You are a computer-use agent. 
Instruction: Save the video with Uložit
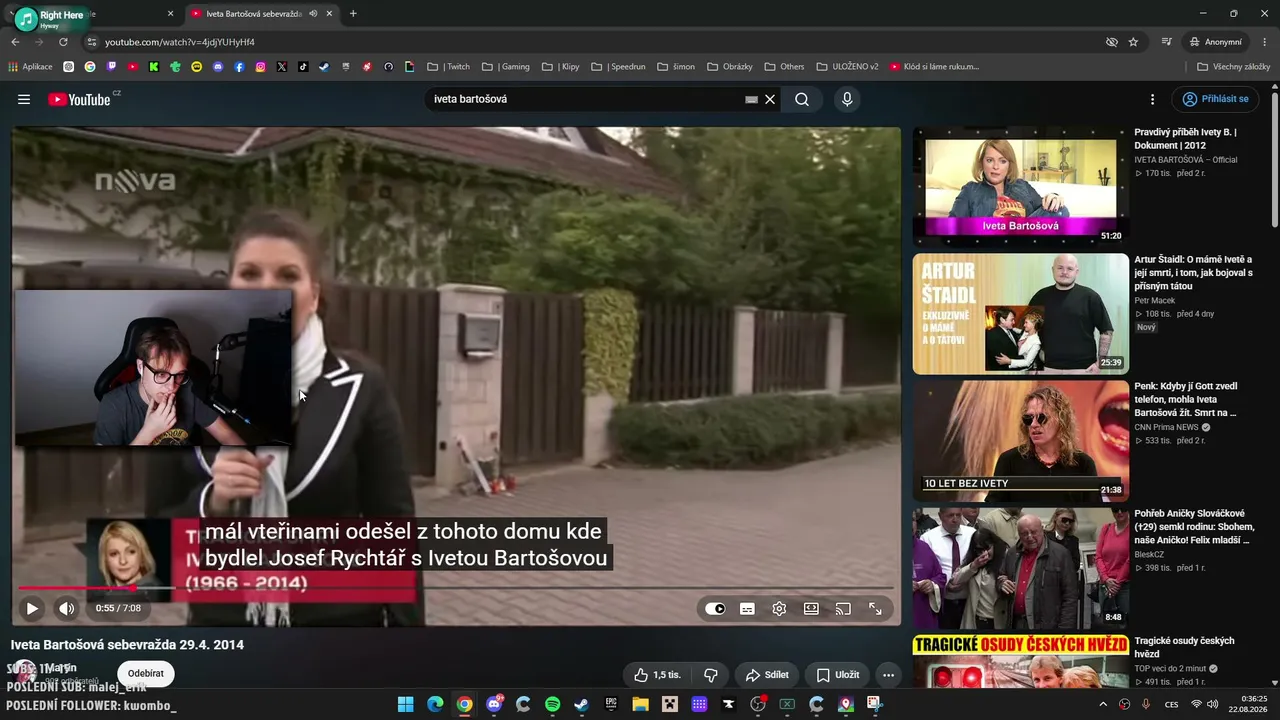click(x=838, y=675)
